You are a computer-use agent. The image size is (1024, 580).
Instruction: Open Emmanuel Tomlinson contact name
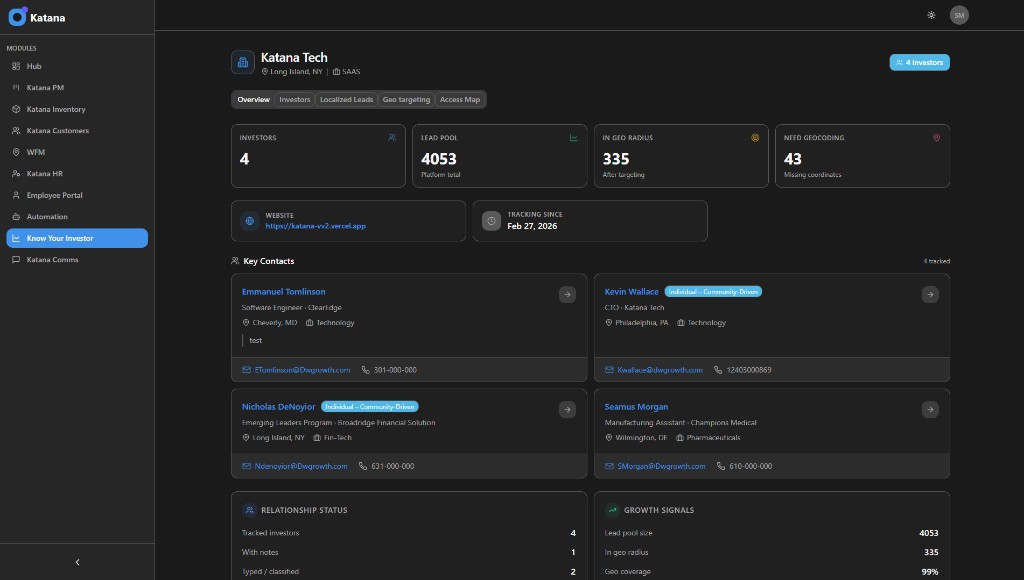point(283,292)
